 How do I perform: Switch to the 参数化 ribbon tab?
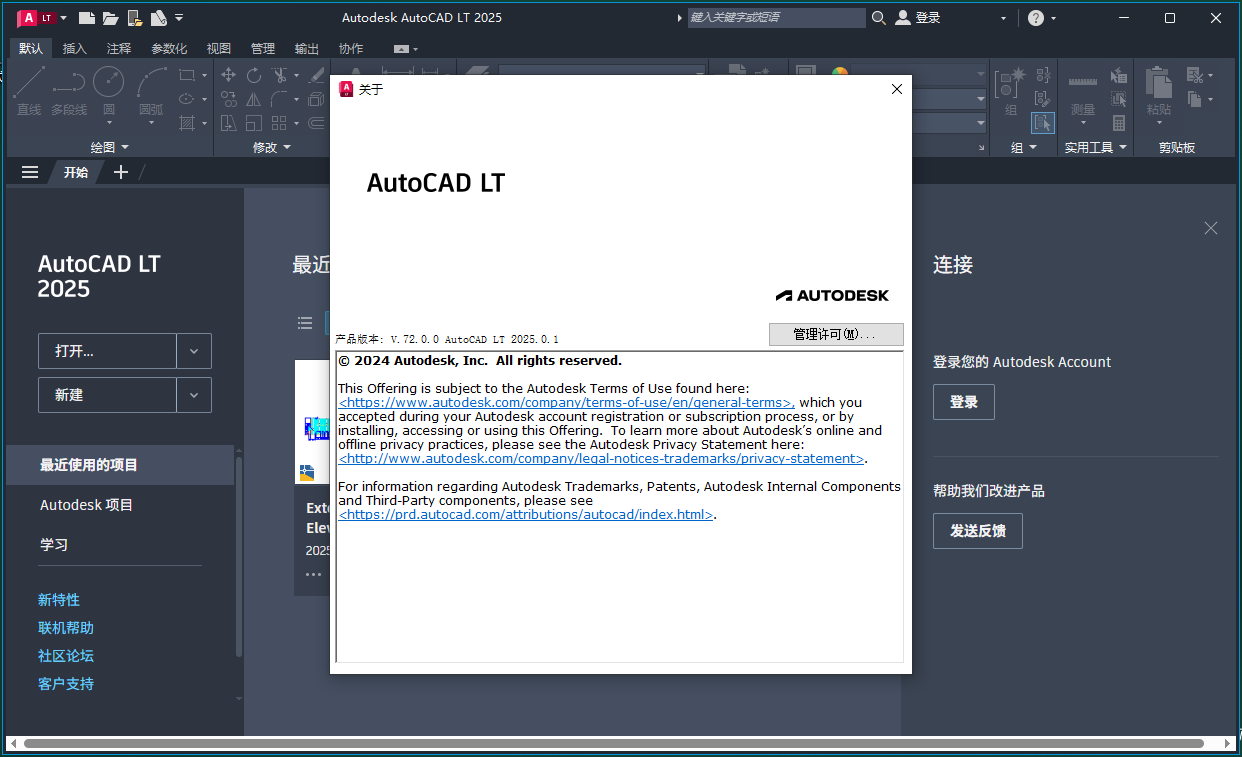169,49
